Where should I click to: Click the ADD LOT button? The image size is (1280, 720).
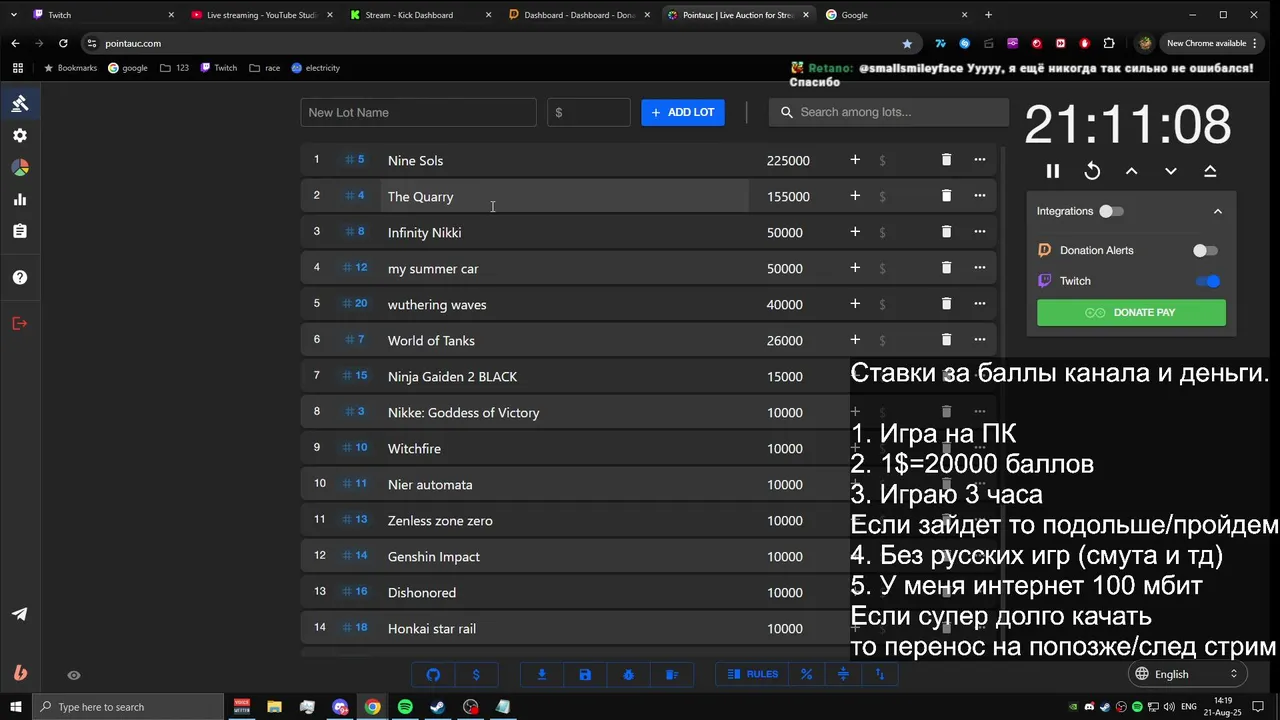(x=683, y=112)
